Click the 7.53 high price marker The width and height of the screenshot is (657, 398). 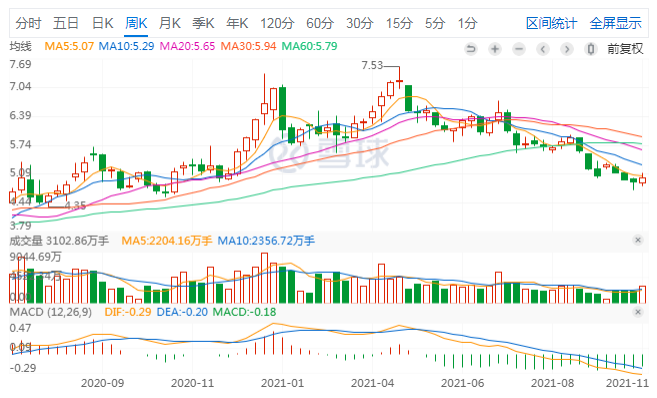tap(372, 65)
